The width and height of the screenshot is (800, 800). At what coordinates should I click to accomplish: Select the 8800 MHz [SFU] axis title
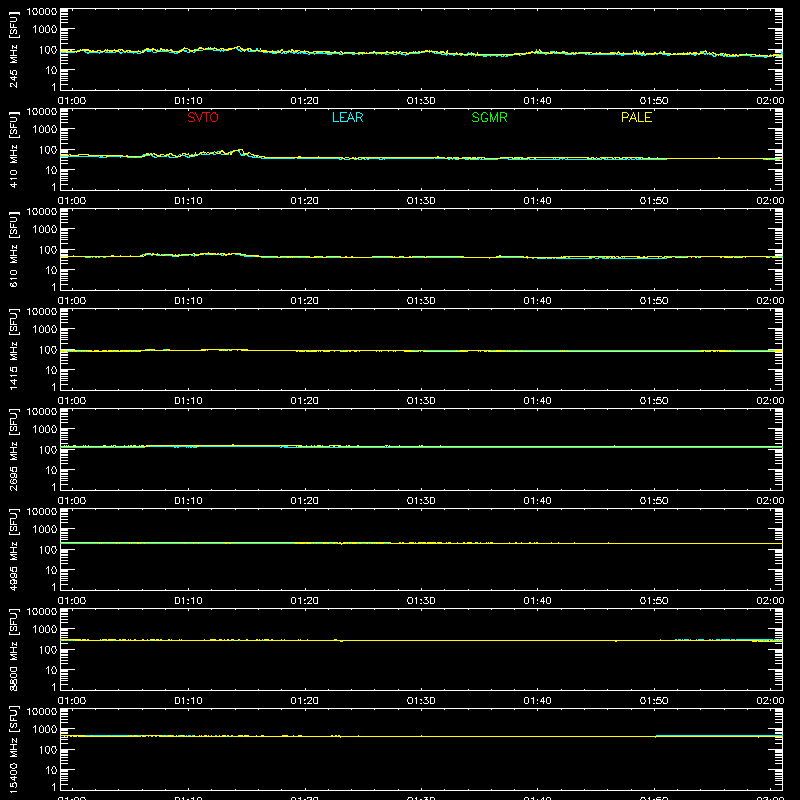pyautogui.click(x=13, y=649)
